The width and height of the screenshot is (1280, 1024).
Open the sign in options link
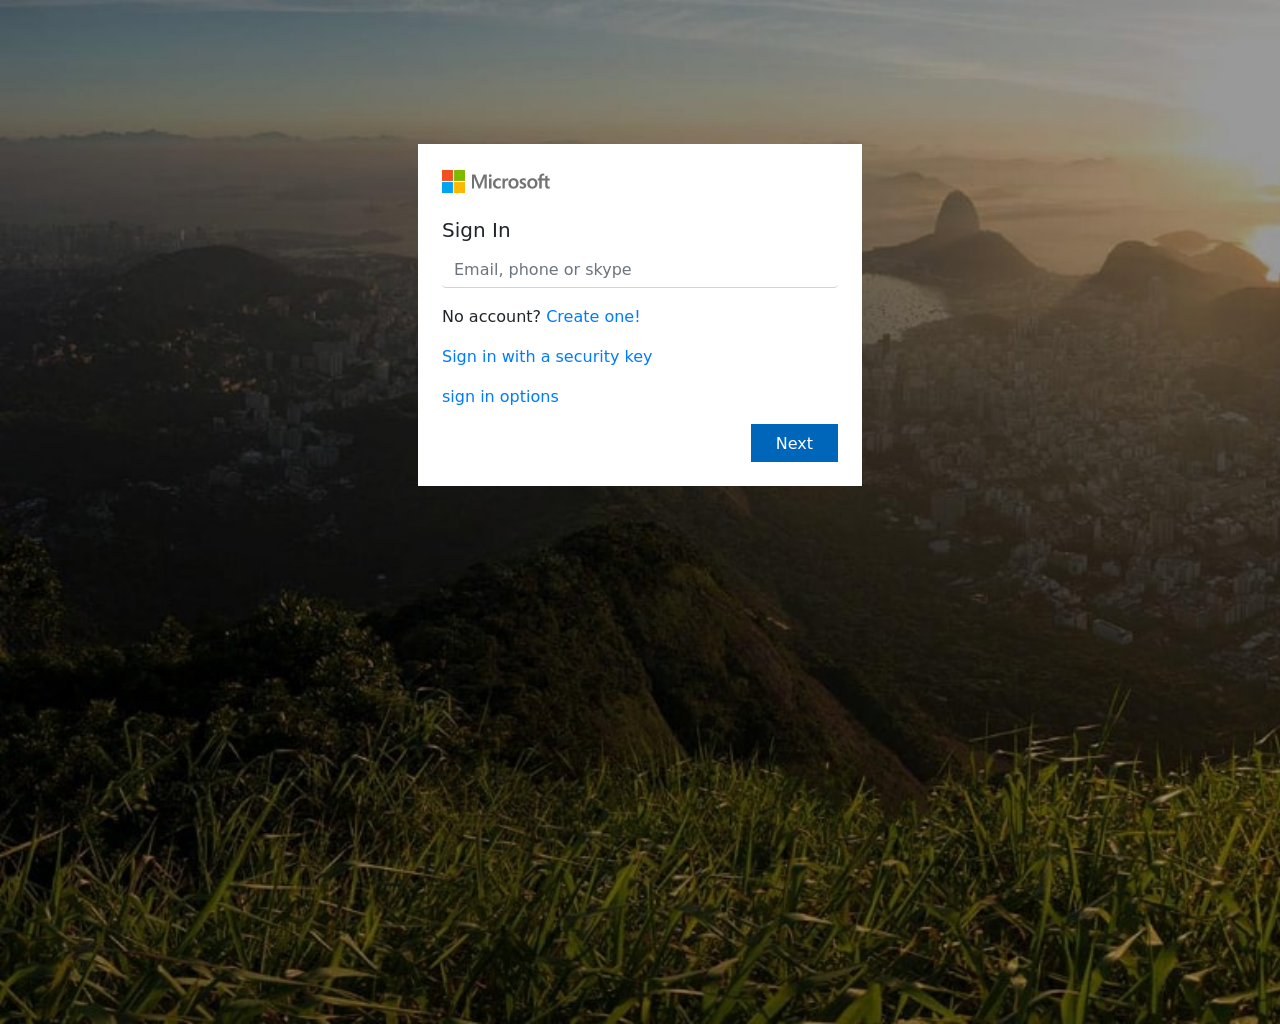pyautogui.click(x=500, y=396)
